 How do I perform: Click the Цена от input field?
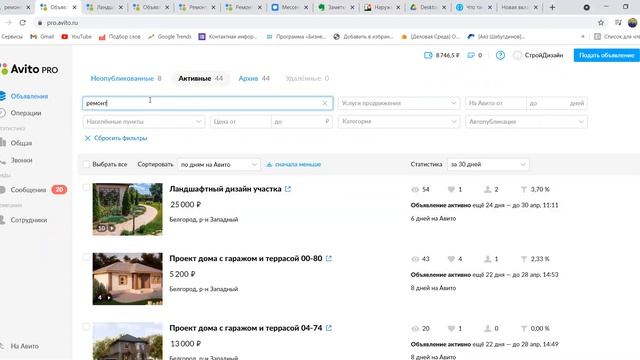(x=240, y=122)
